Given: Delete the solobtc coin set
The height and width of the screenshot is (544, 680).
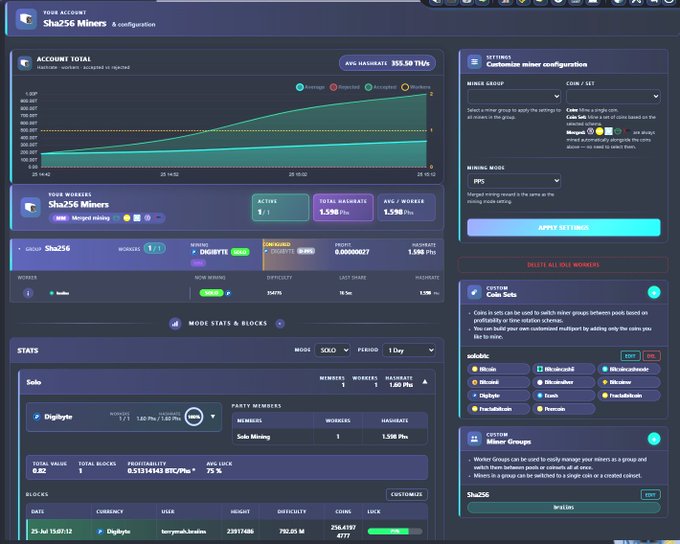Looking at the screenshot, I should click(x=651, y=356).
